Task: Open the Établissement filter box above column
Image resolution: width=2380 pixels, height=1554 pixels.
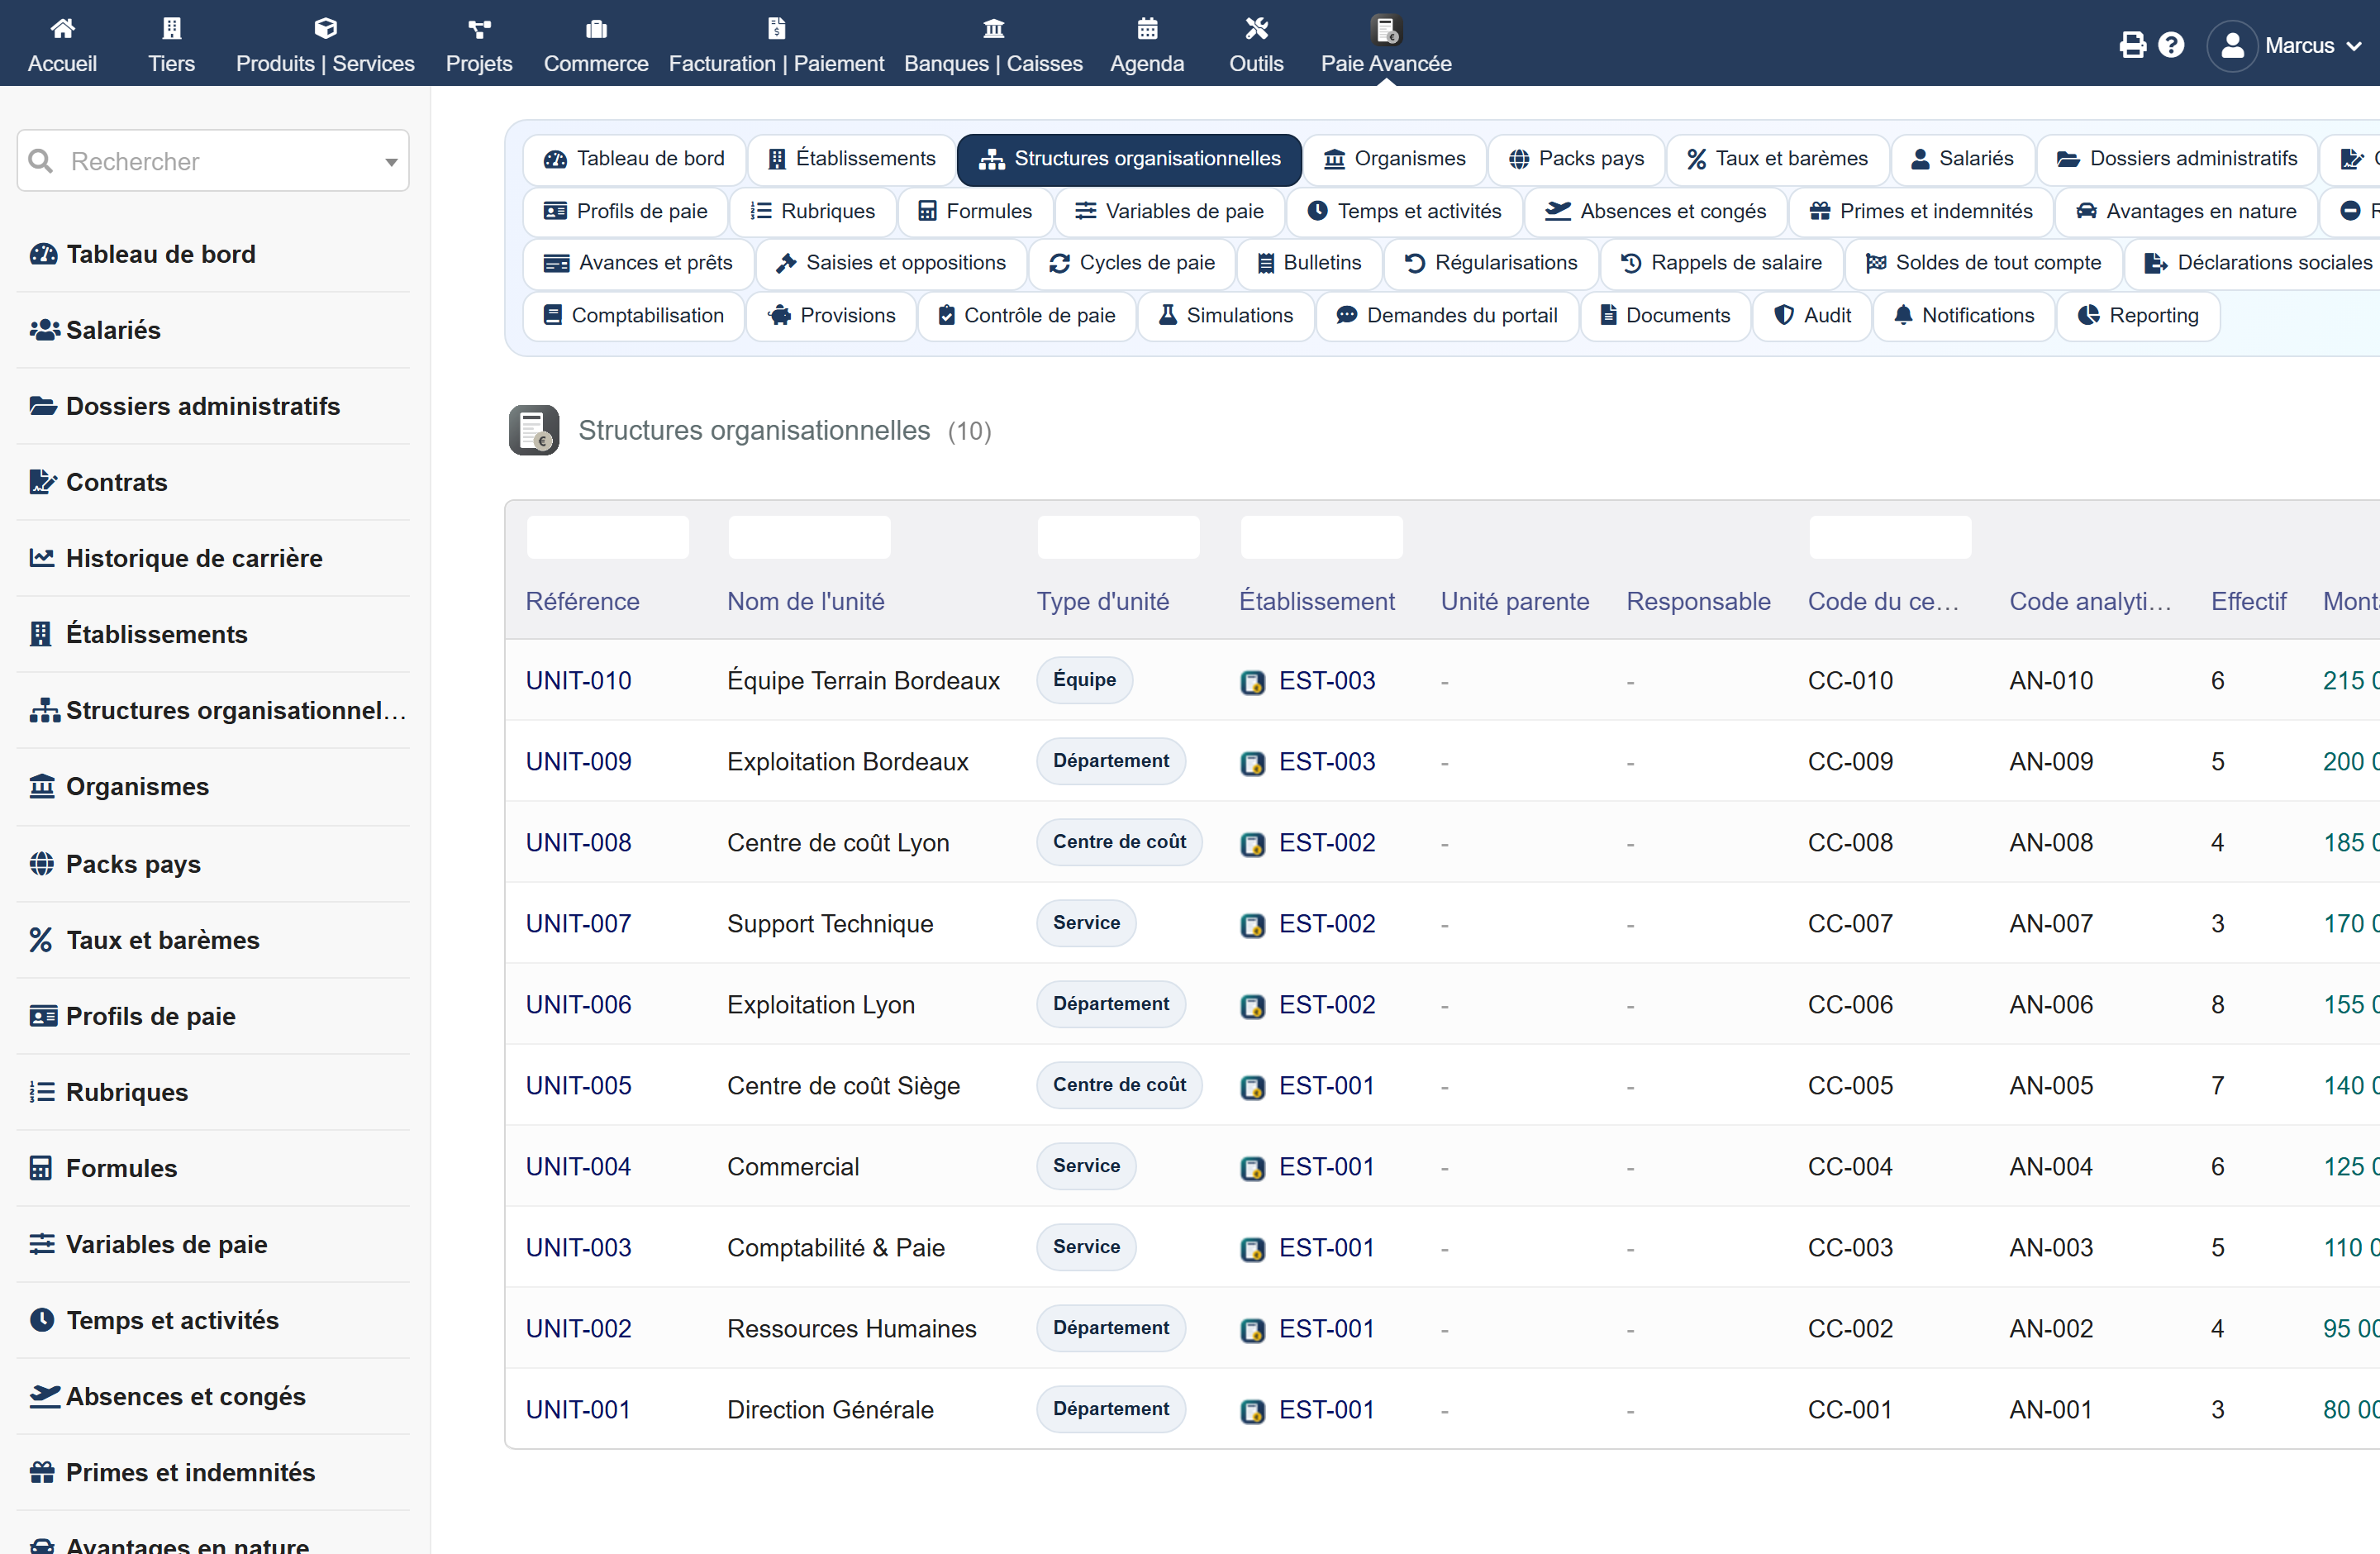Action: (1321, 537)
